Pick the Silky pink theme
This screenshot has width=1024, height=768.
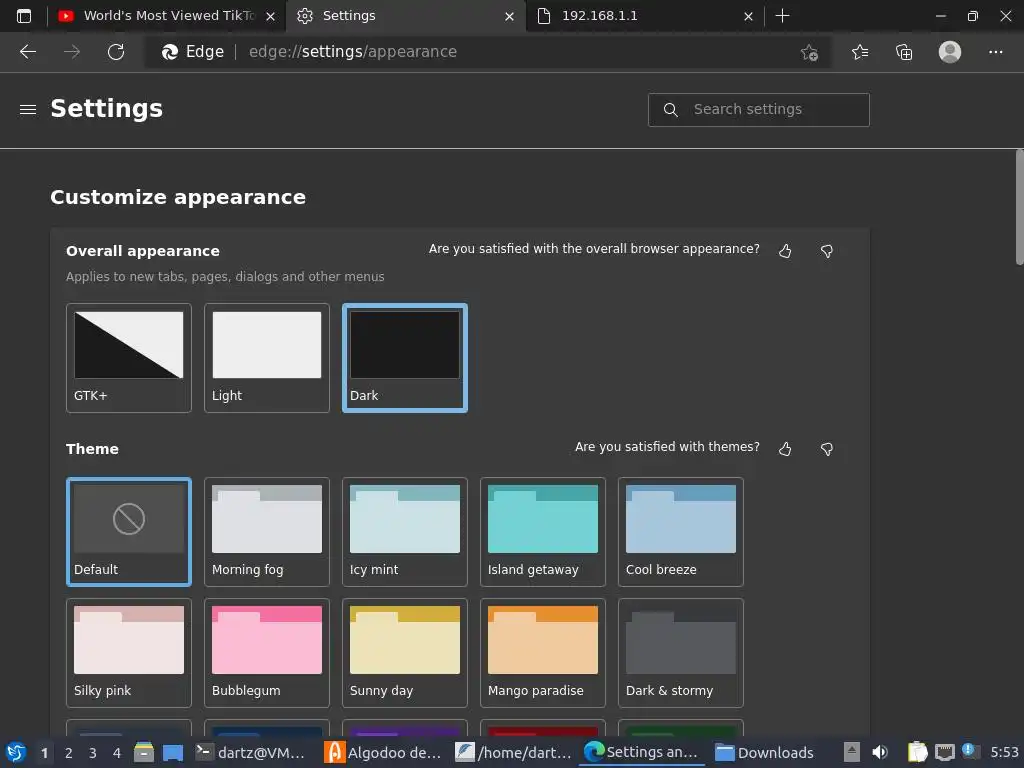[x=129, y=653]
